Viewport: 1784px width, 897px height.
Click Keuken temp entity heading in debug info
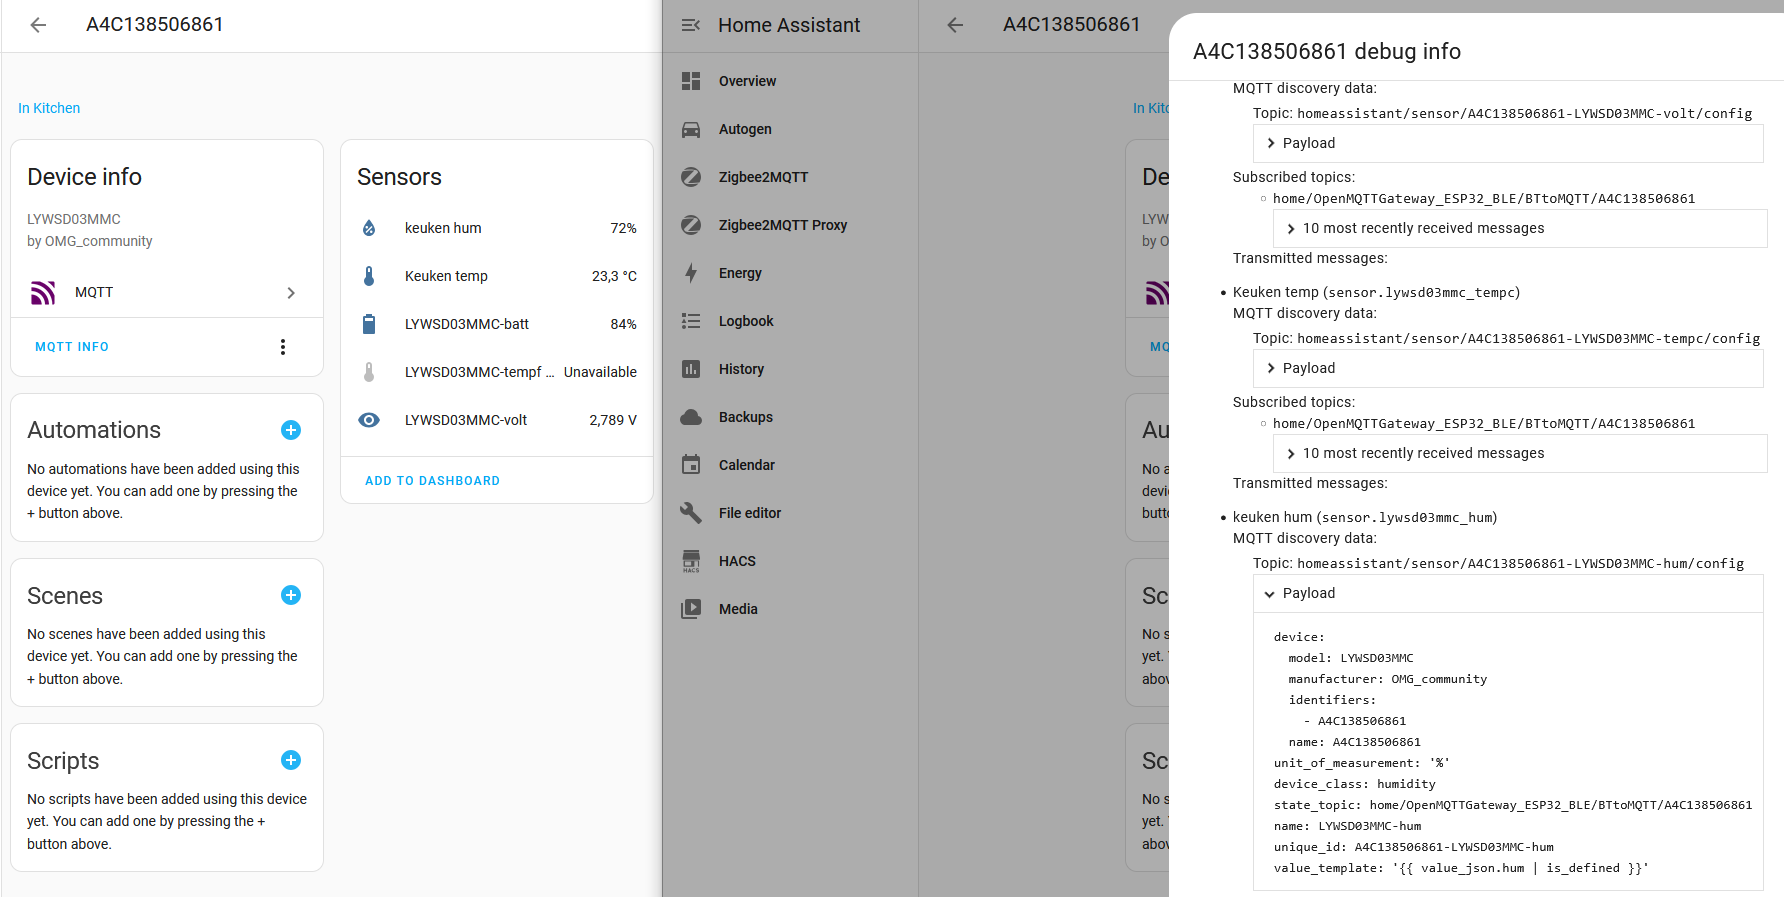pyautogui.click(x=1376, y=292)
